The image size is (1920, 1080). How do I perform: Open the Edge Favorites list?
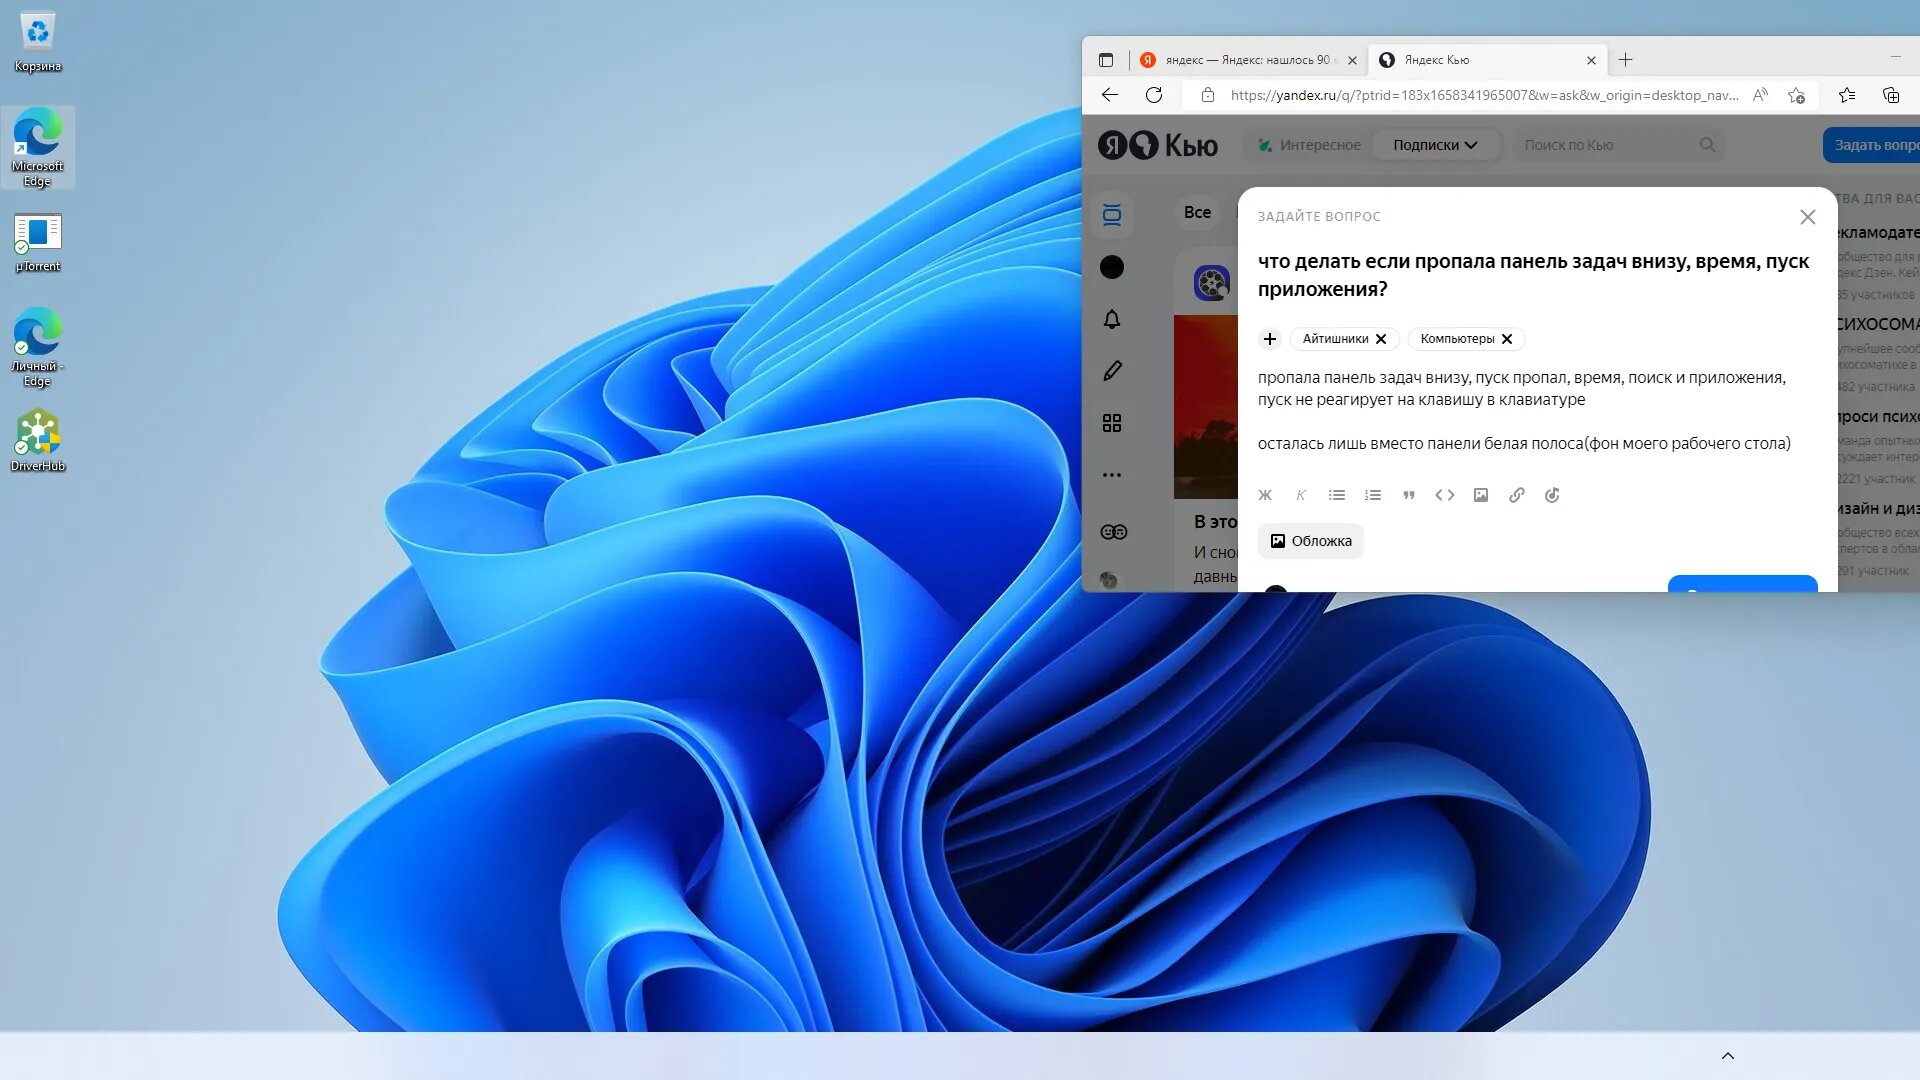[1847, 95]
